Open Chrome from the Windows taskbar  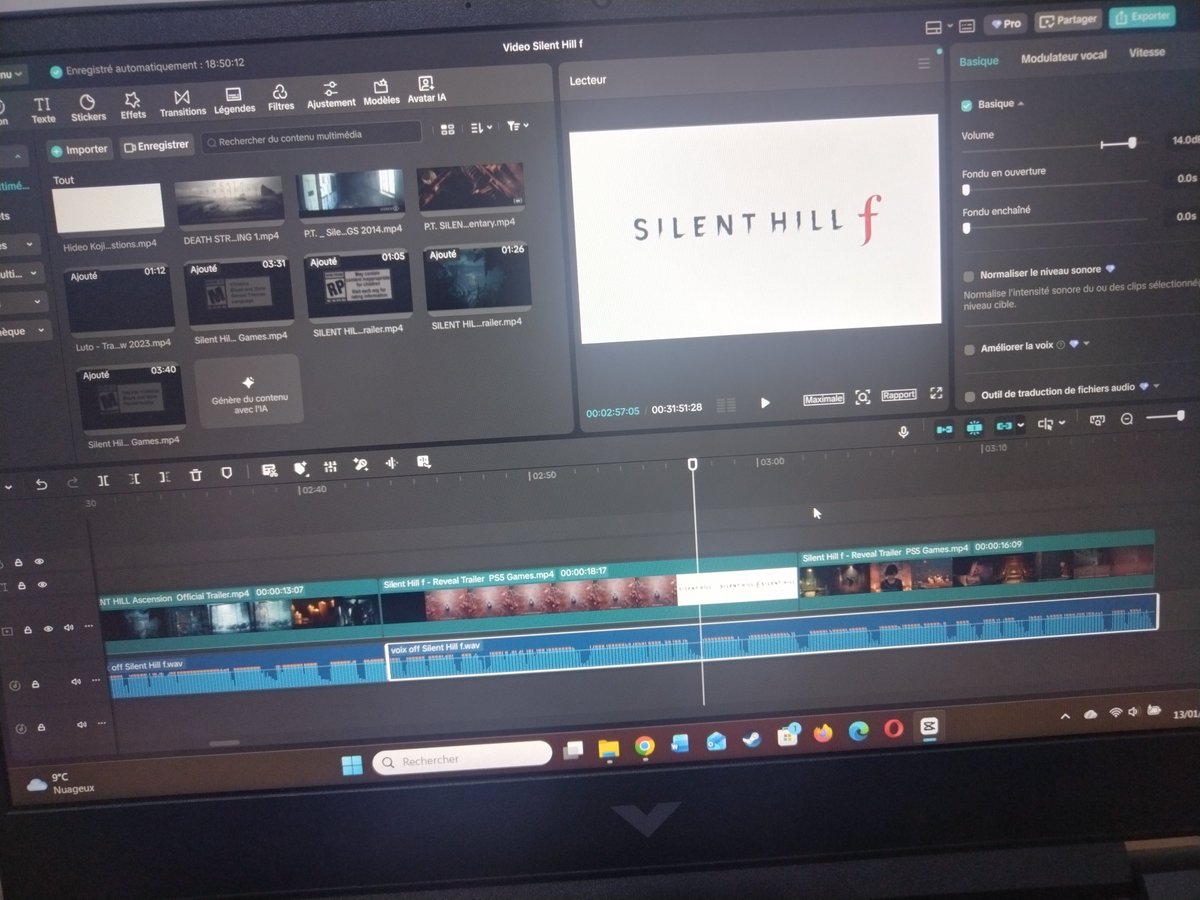coord(645,746)
